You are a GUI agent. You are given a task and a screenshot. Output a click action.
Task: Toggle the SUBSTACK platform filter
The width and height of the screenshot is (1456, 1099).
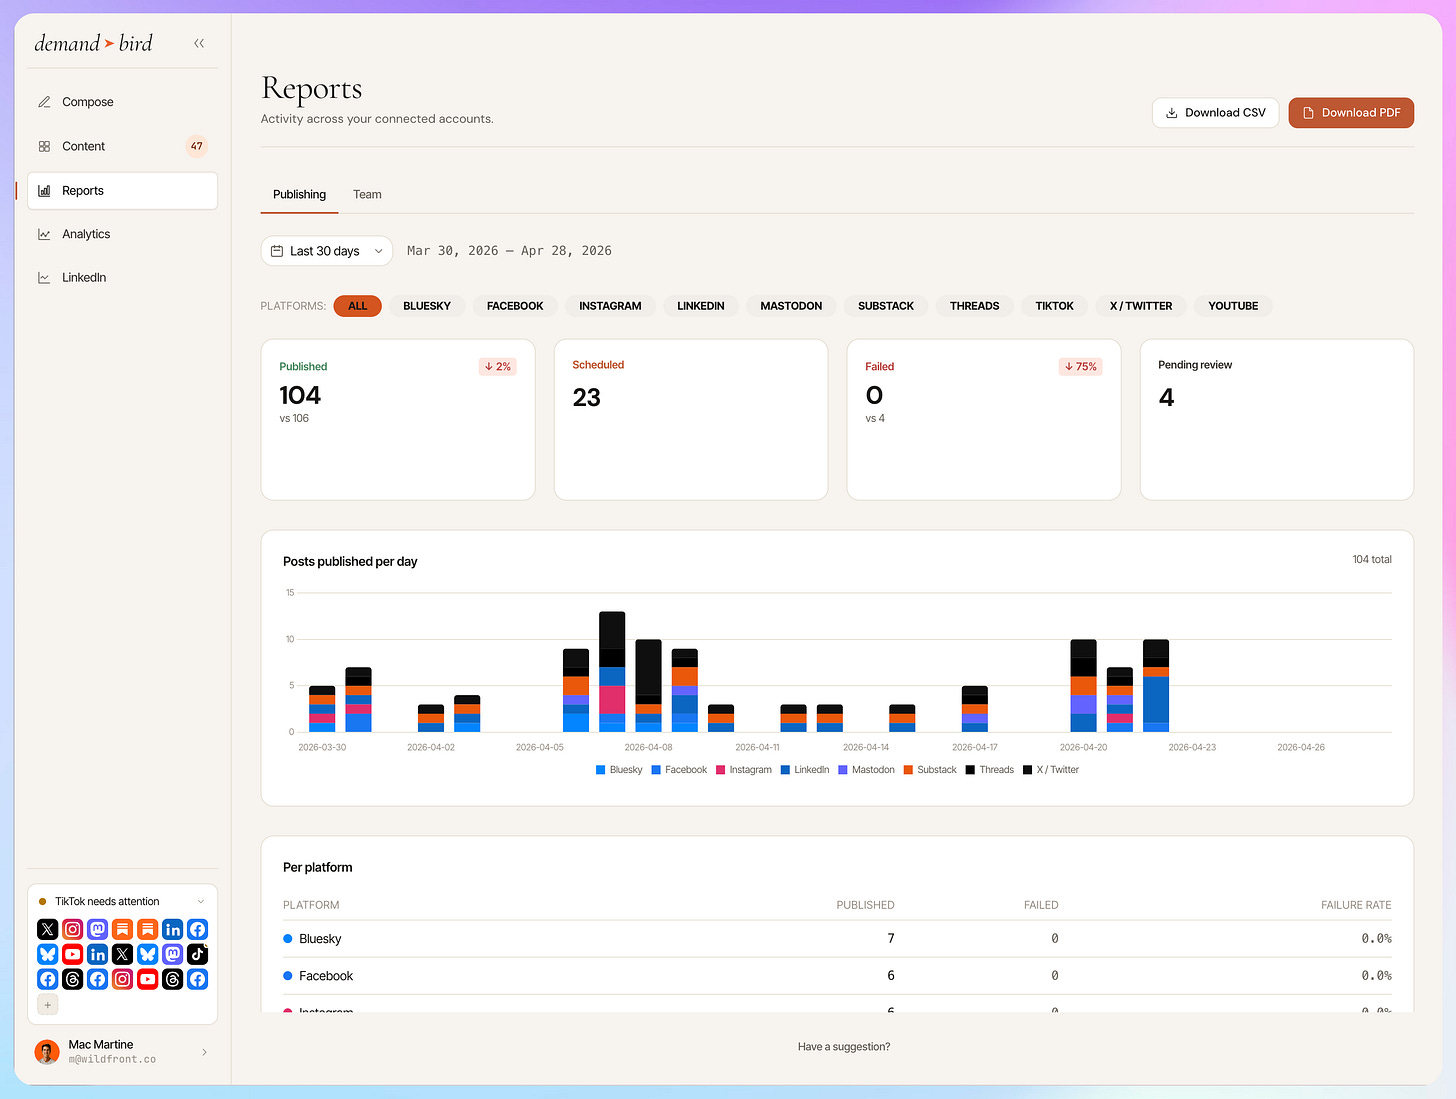tap(886, 306)
